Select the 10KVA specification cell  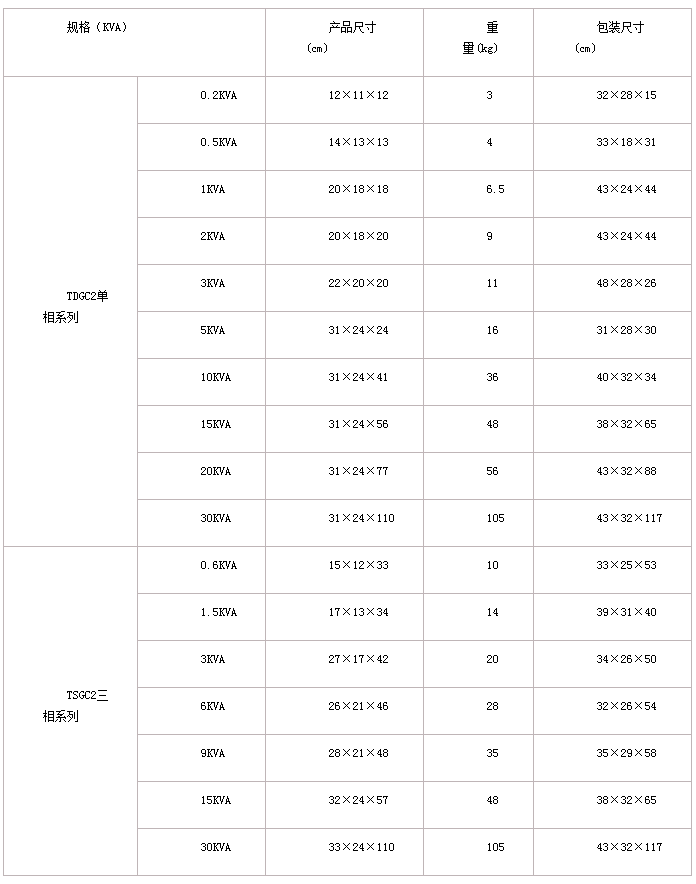(x=215, y=377)
